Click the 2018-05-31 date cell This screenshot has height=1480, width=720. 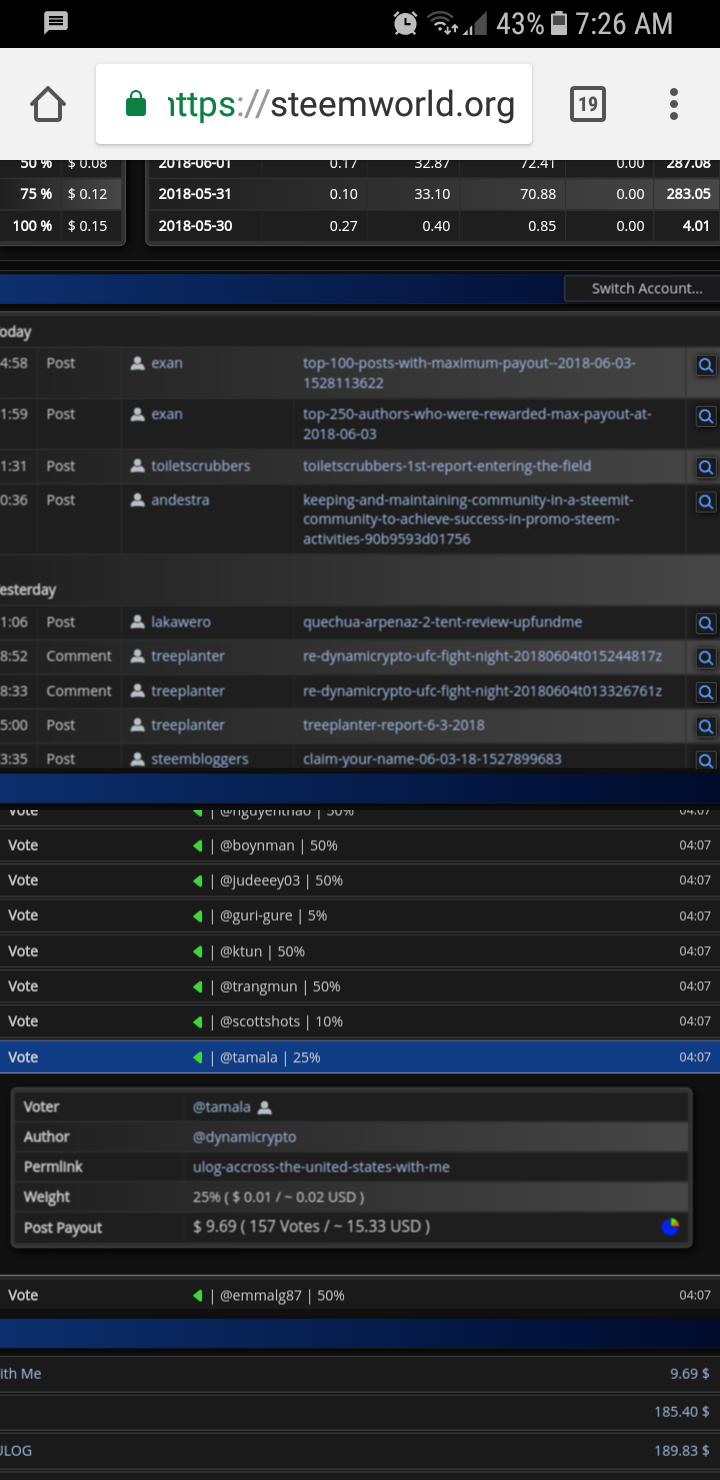point(195,194)
